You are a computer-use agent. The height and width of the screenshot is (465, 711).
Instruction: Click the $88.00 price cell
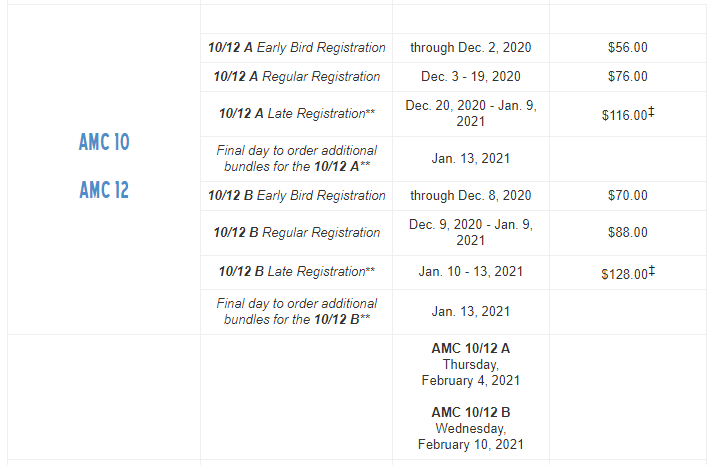[x=628, y=233]
